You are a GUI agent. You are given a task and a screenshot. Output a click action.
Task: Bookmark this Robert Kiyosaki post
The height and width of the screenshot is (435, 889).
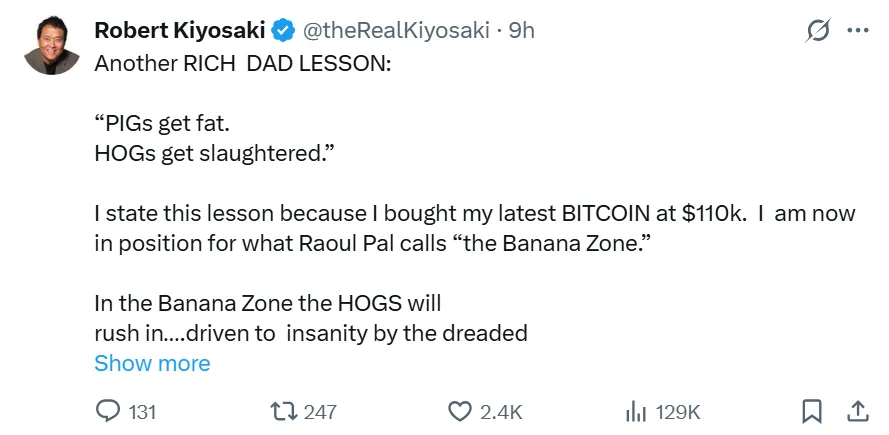coord(812,411)
